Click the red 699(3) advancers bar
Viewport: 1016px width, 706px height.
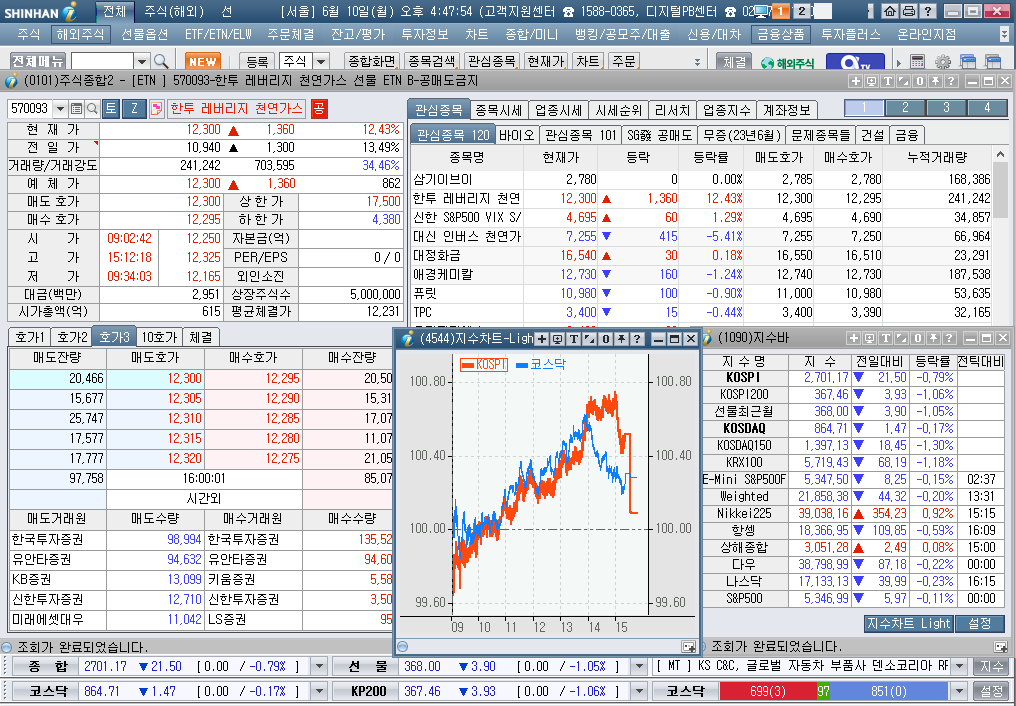pyautogui.click(x=768, y=691)
